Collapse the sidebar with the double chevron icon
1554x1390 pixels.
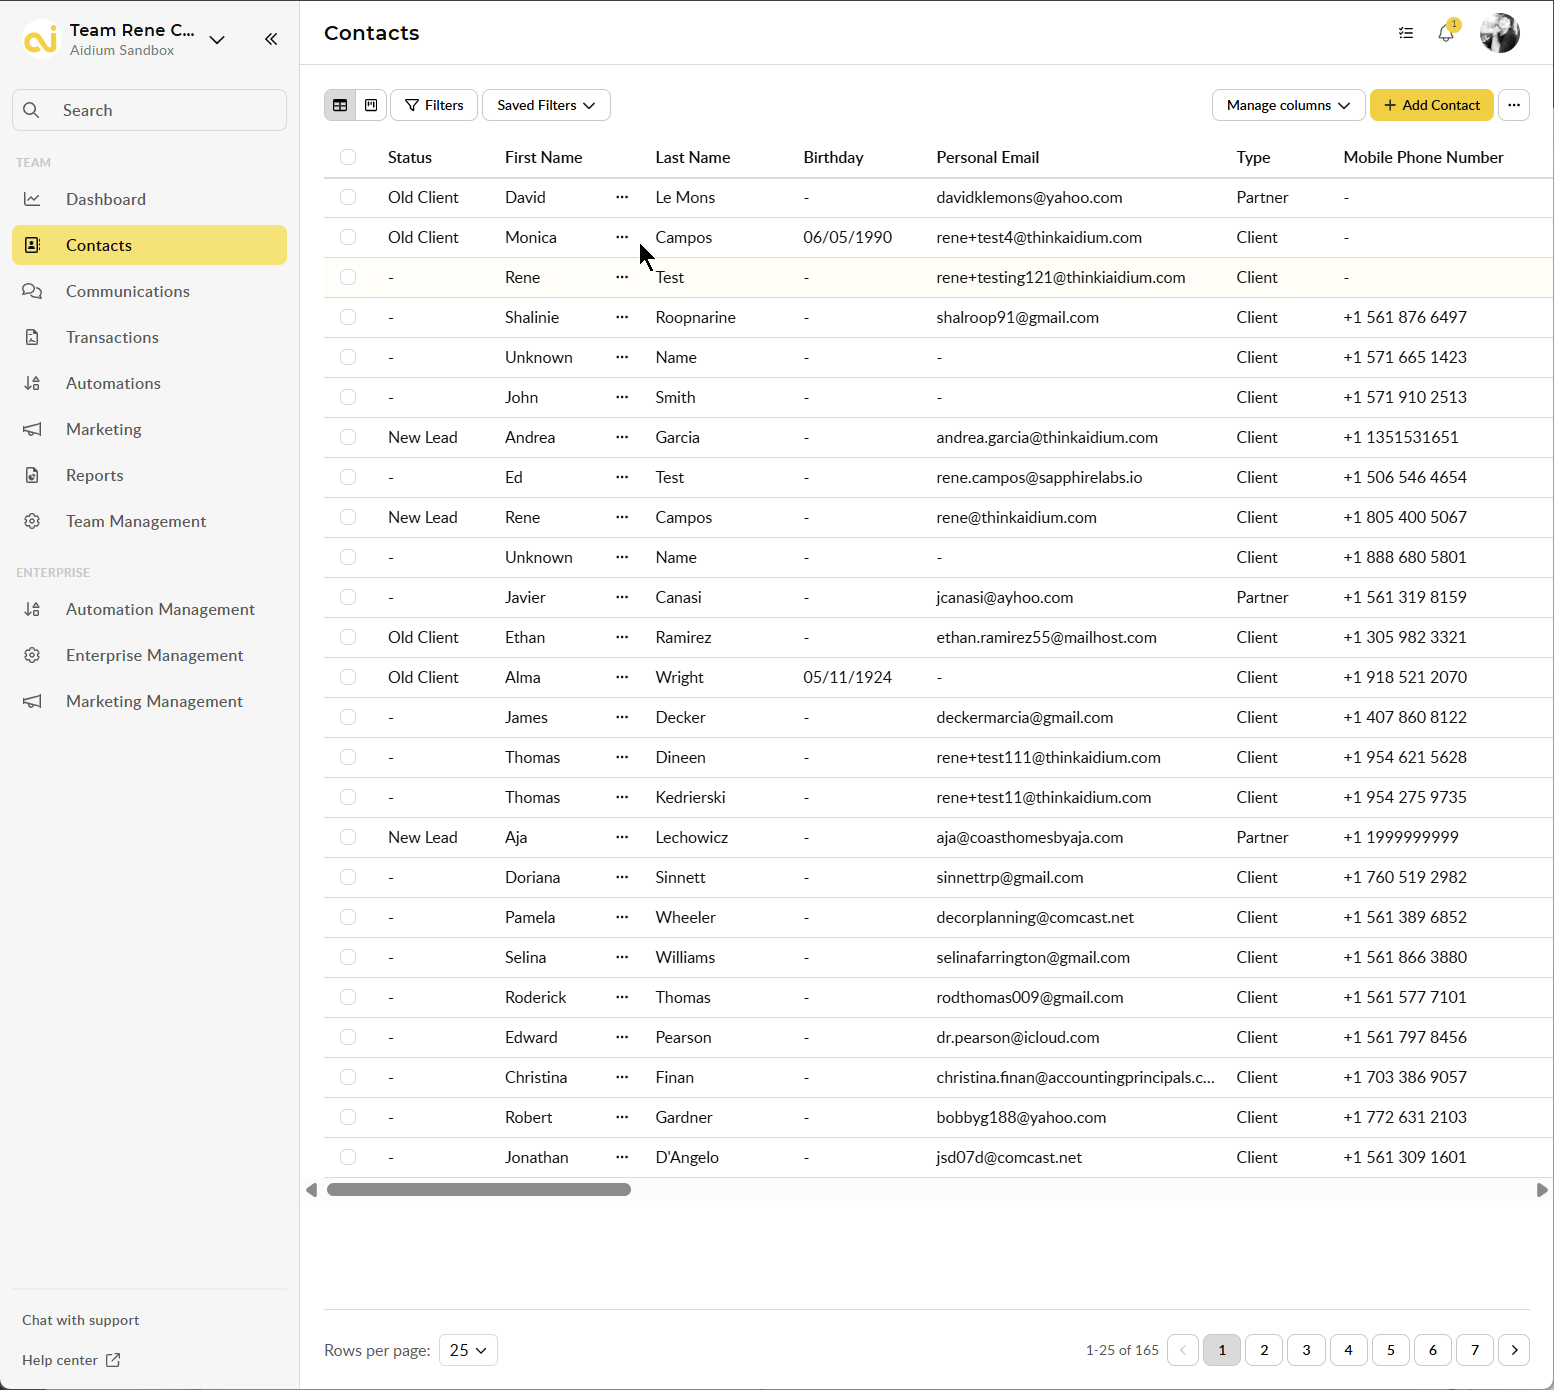pos(271,39)
